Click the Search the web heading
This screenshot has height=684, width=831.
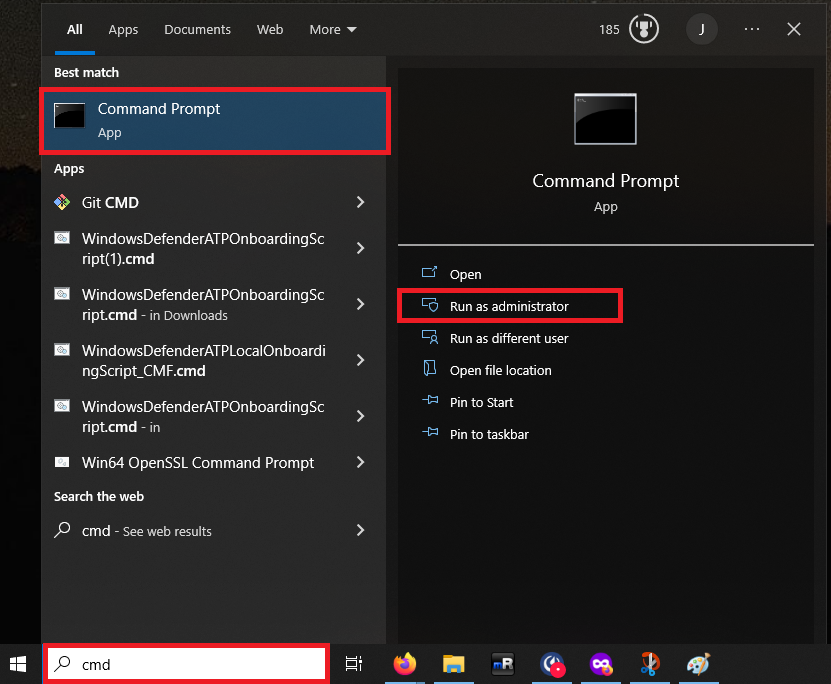[99, 496]
